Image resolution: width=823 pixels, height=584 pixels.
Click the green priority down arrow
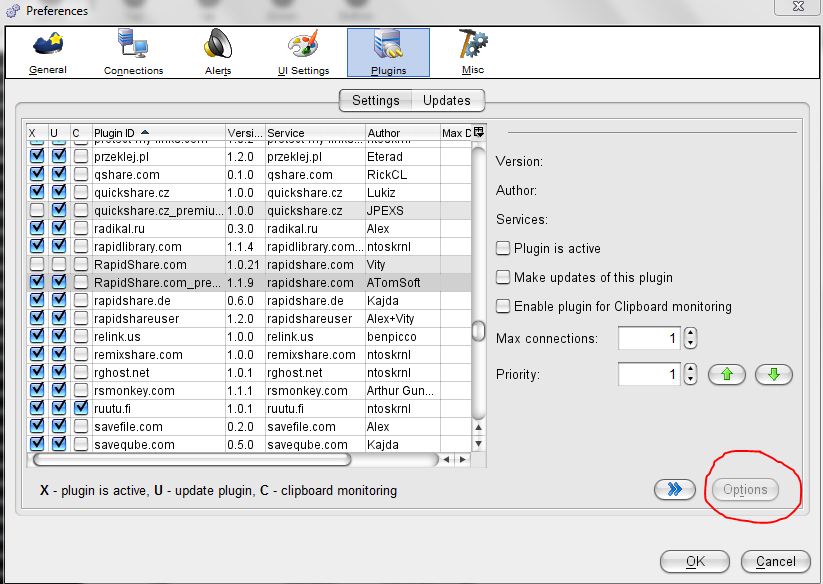point(773,375)
